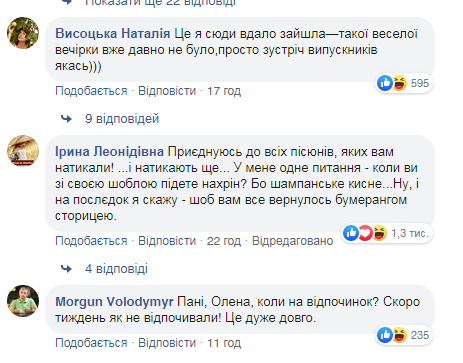
Task: Expand the 4 відповіді replies thread
Action: tap(116, 269)
